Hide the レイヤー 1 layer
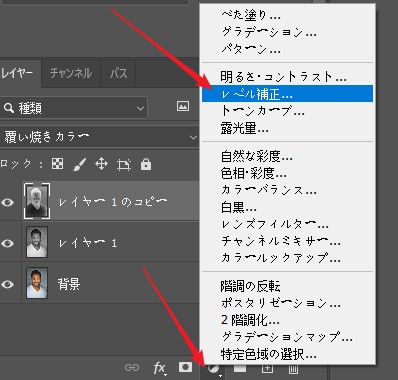The width and height of the screenshot is (398, 380). coord(8,243)
